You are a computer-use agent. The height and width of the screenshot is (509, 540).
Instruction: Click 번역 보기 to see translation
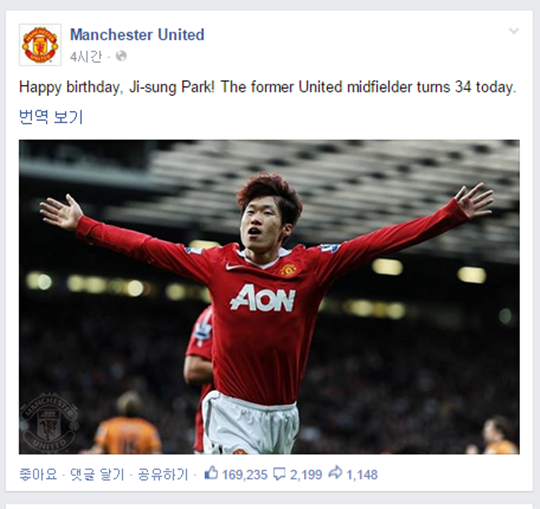point(51,117)
